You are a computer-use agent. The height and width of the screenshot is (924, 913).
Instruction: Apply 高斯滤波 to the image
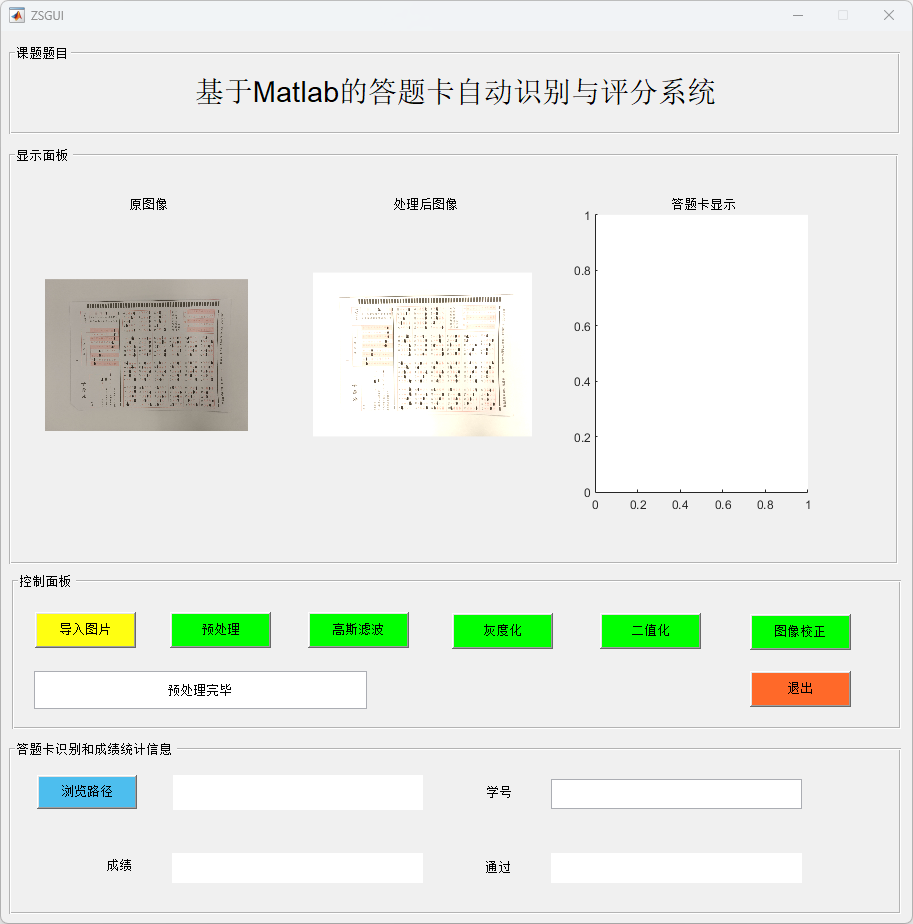(x=358, y=630)
